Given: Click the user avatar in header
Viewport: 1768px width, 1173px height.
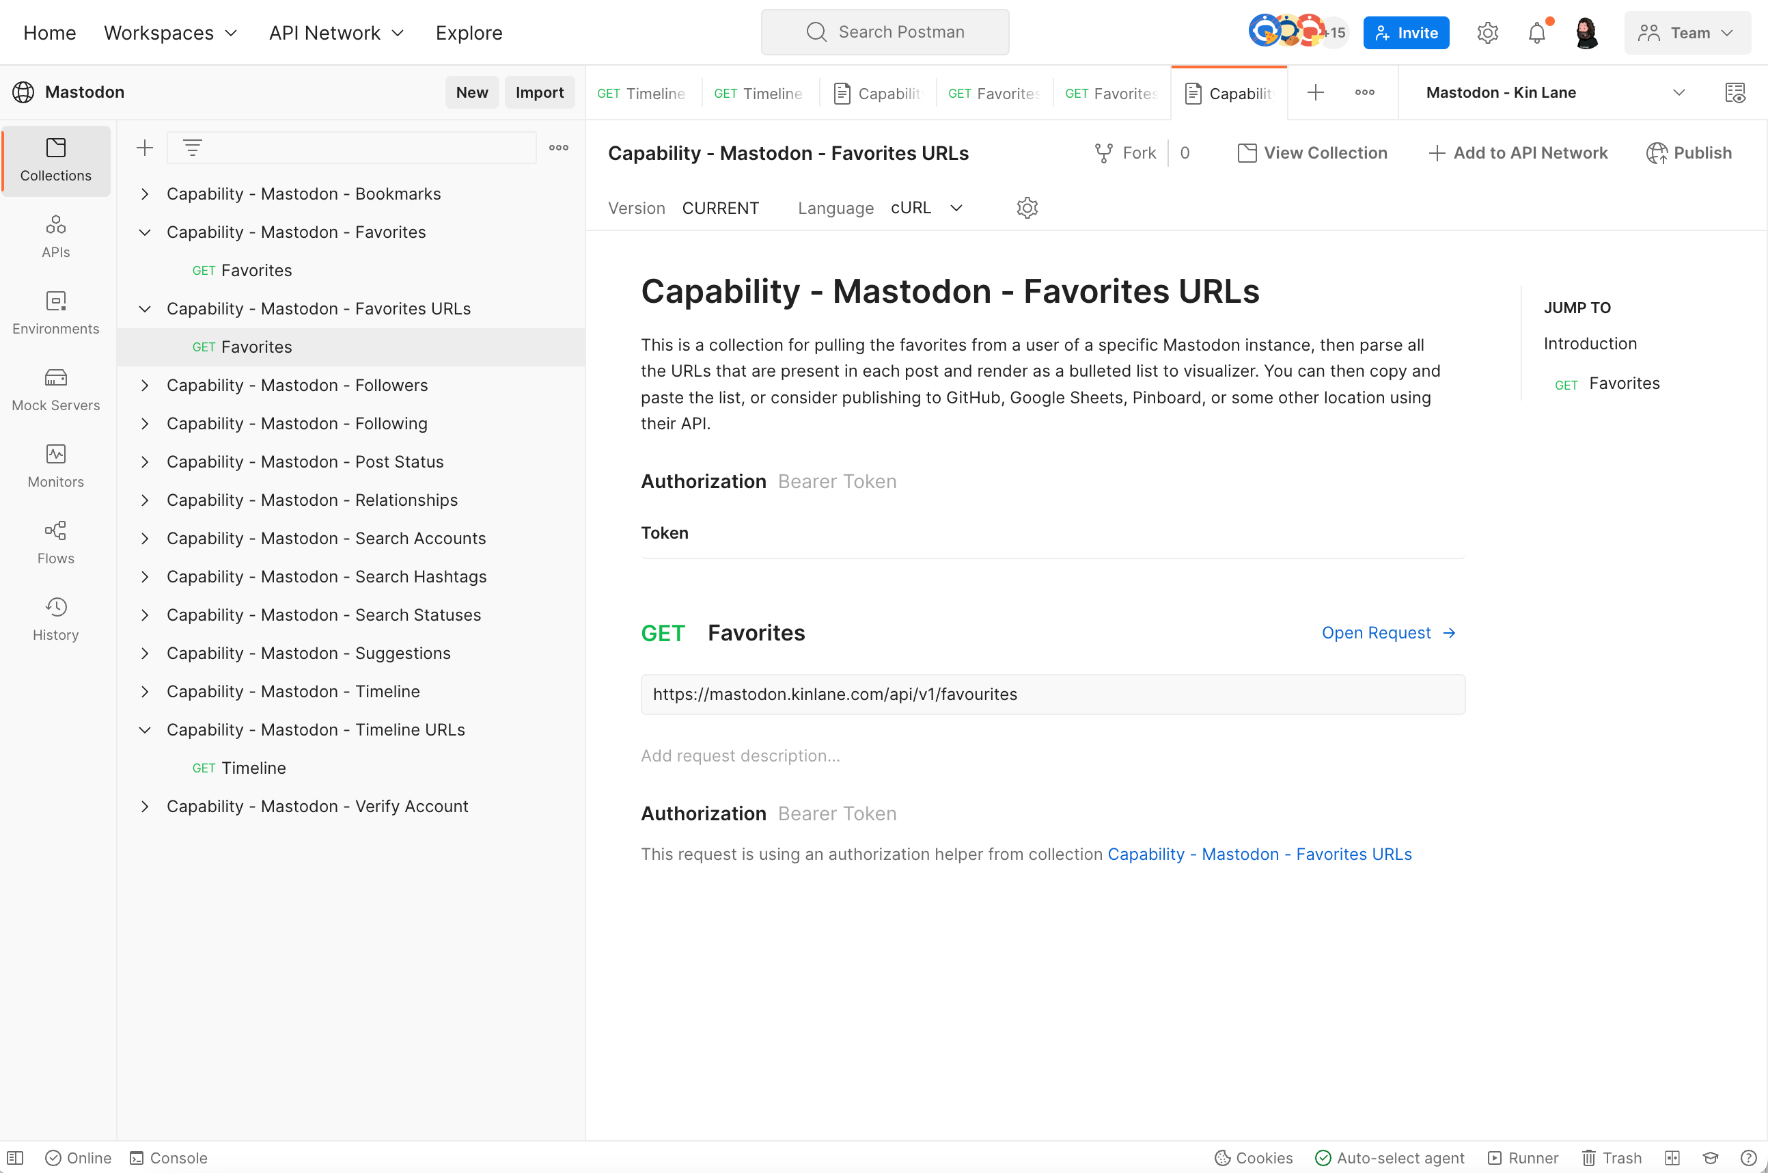Looking at the screenshot, I should coord(1586,33).
